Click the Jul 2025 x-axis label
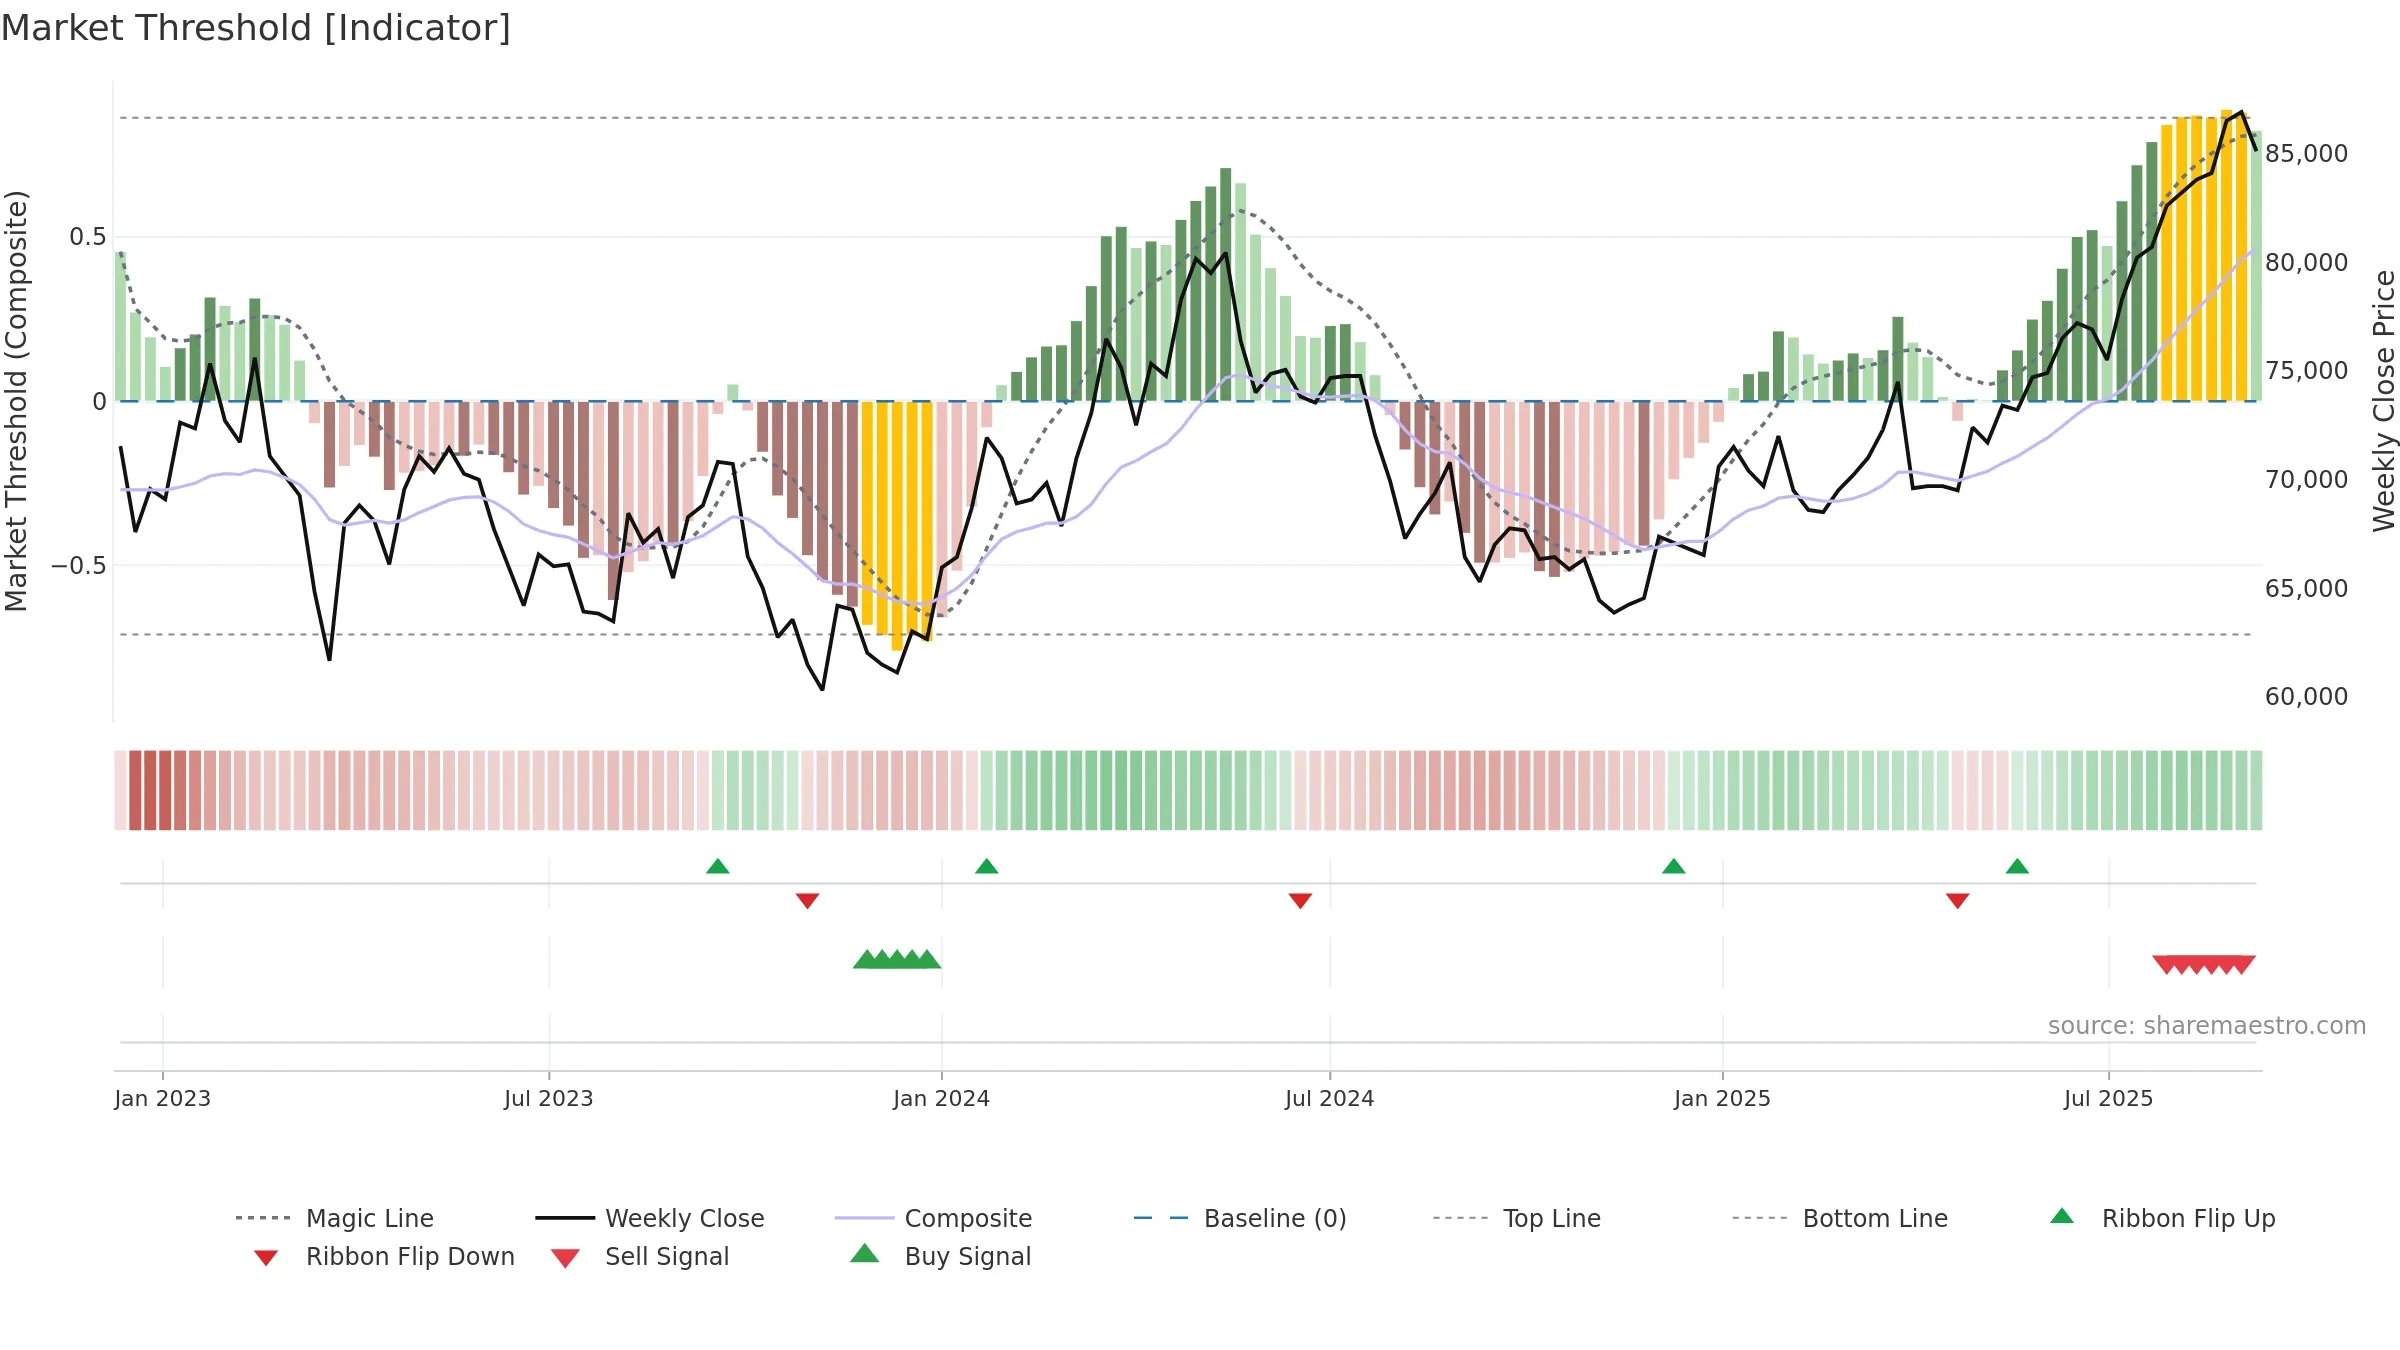The height and width of the screenshot is (1350, 2400). pyautogui.click(x=2109, y=1098)
